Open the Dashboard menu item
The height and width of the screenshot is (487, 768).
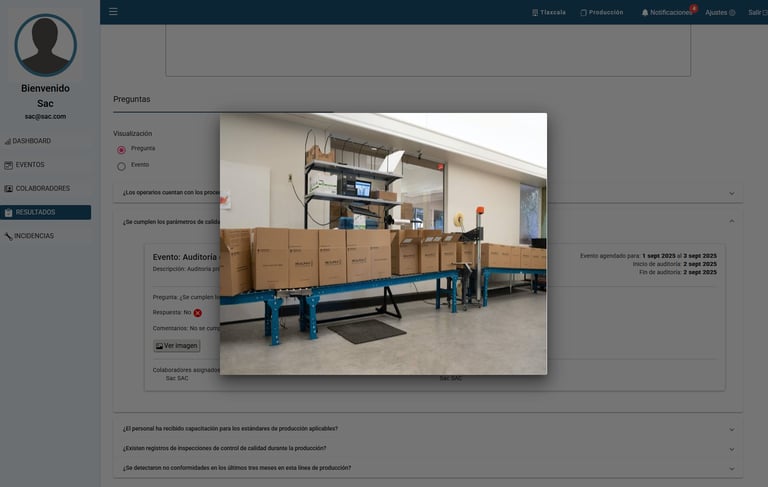(46, 141)
